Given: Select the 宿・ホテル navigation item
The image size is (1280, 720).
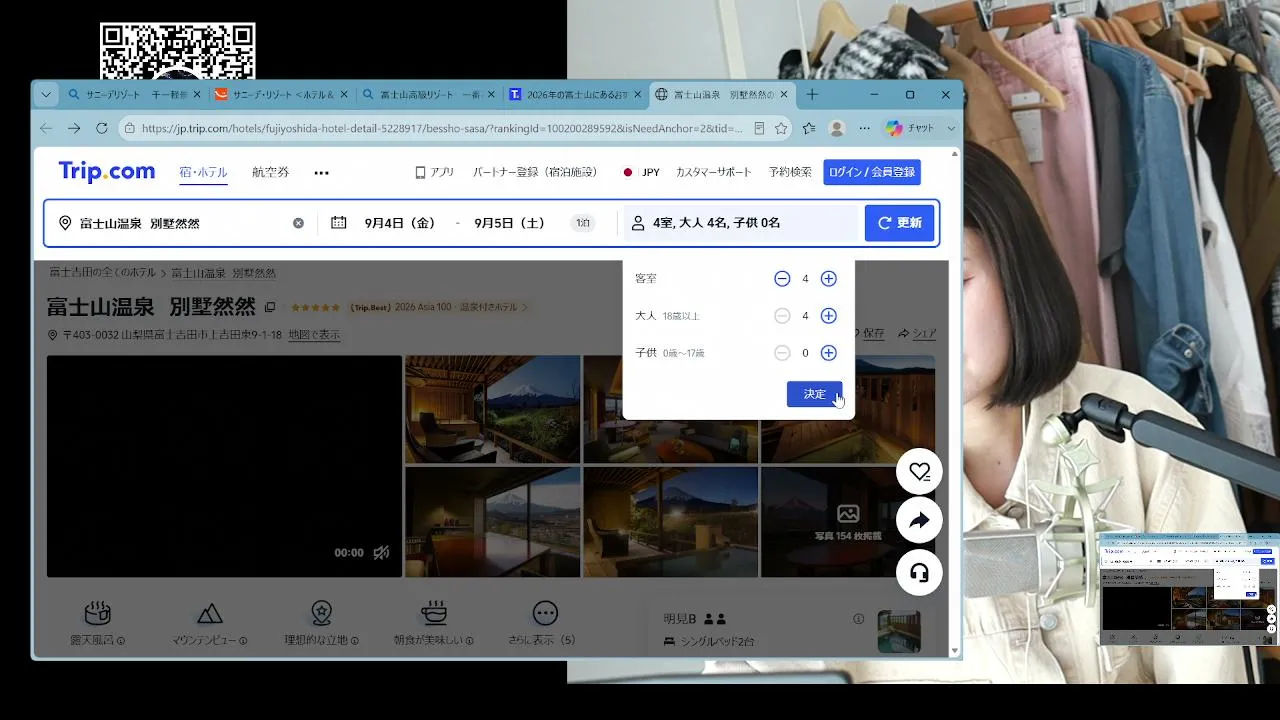Looking at the screenshot, I should 203,172.
